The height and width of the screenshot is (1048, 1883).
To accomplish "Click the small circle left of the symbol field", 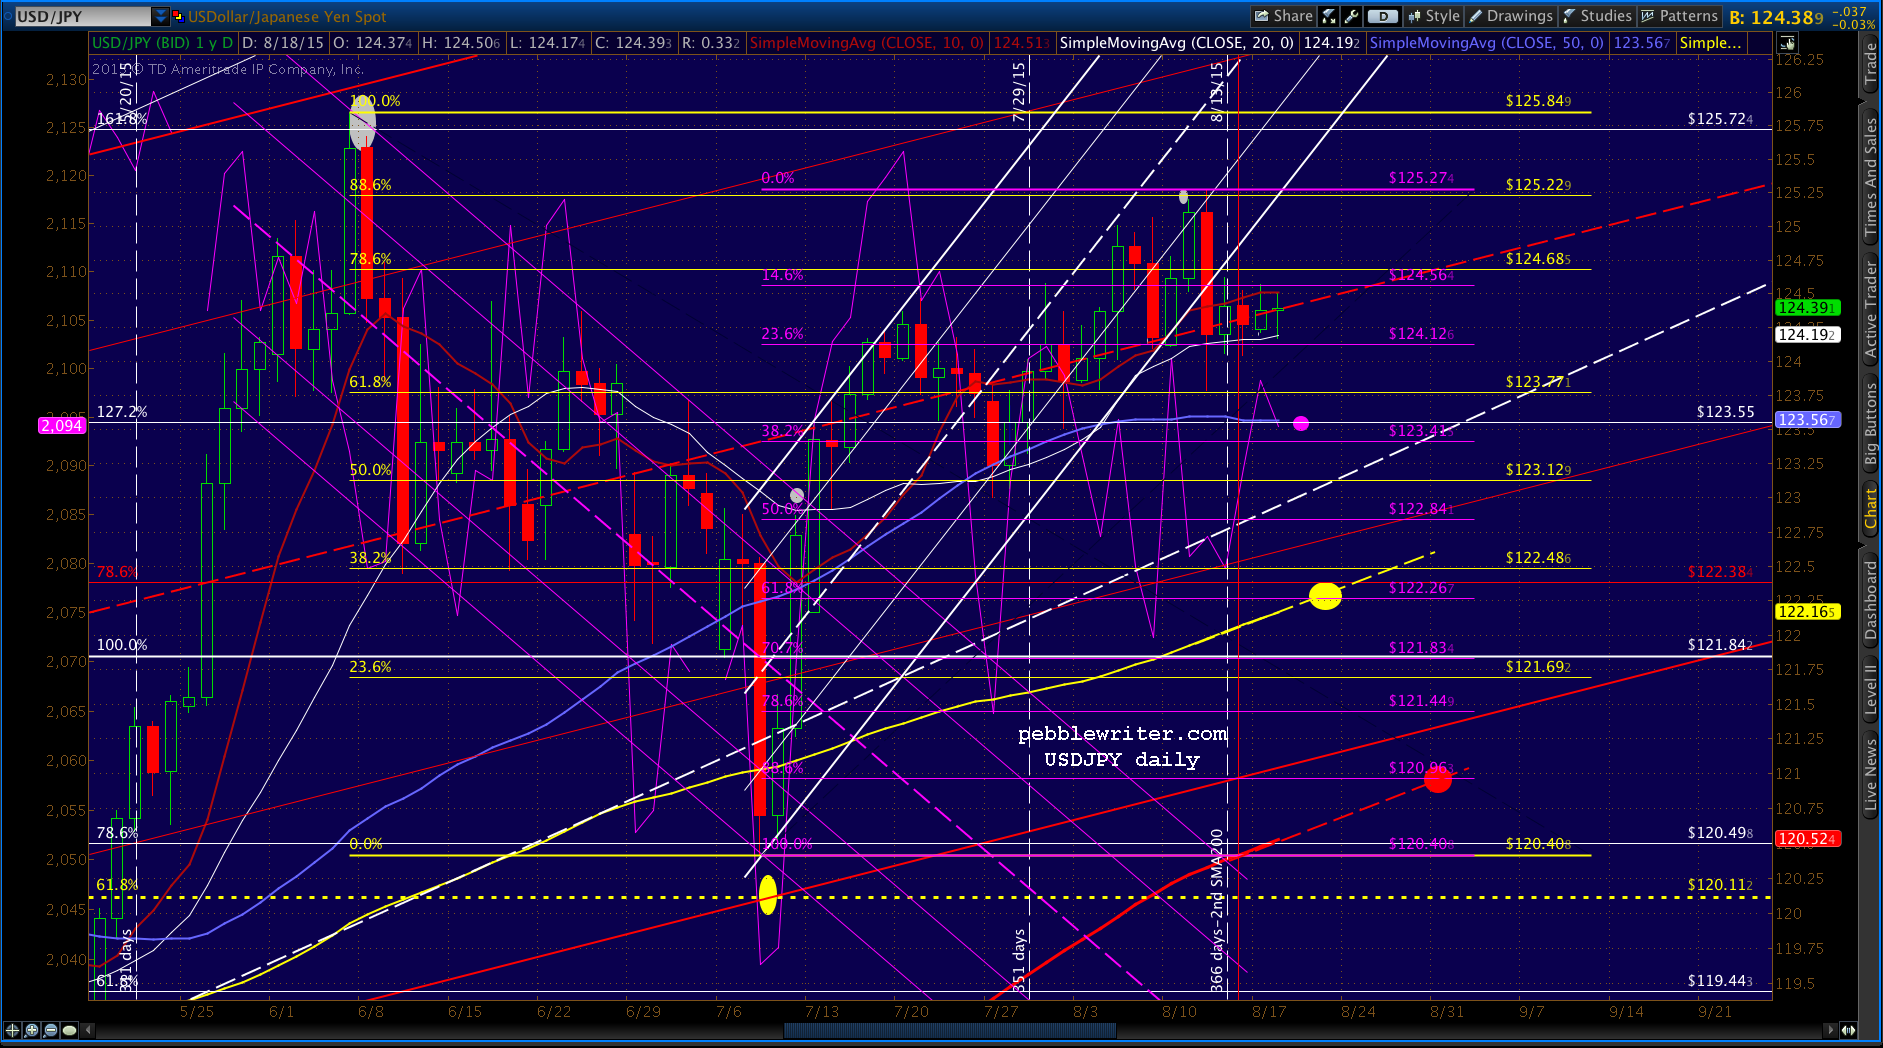I will pyautogui.click(x=8, y=16).
